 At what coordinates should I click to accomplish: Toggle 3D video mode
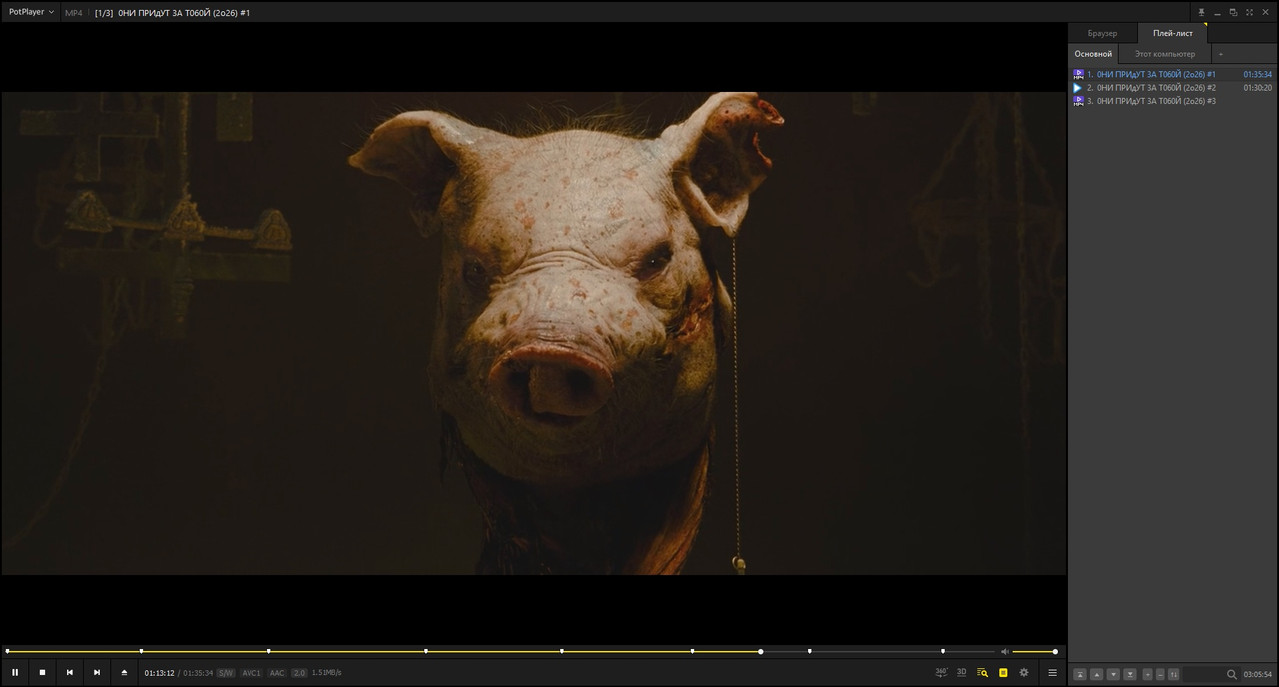coord(962,672)
